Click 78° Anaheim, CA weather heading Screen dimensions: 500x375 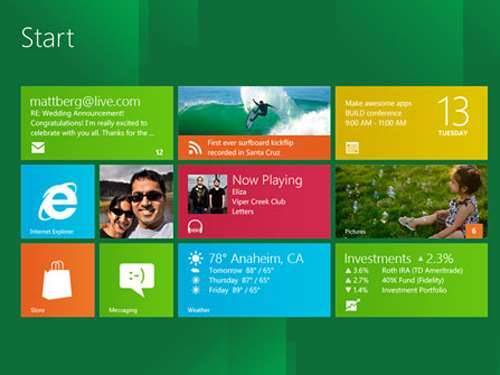pos(256,259)
